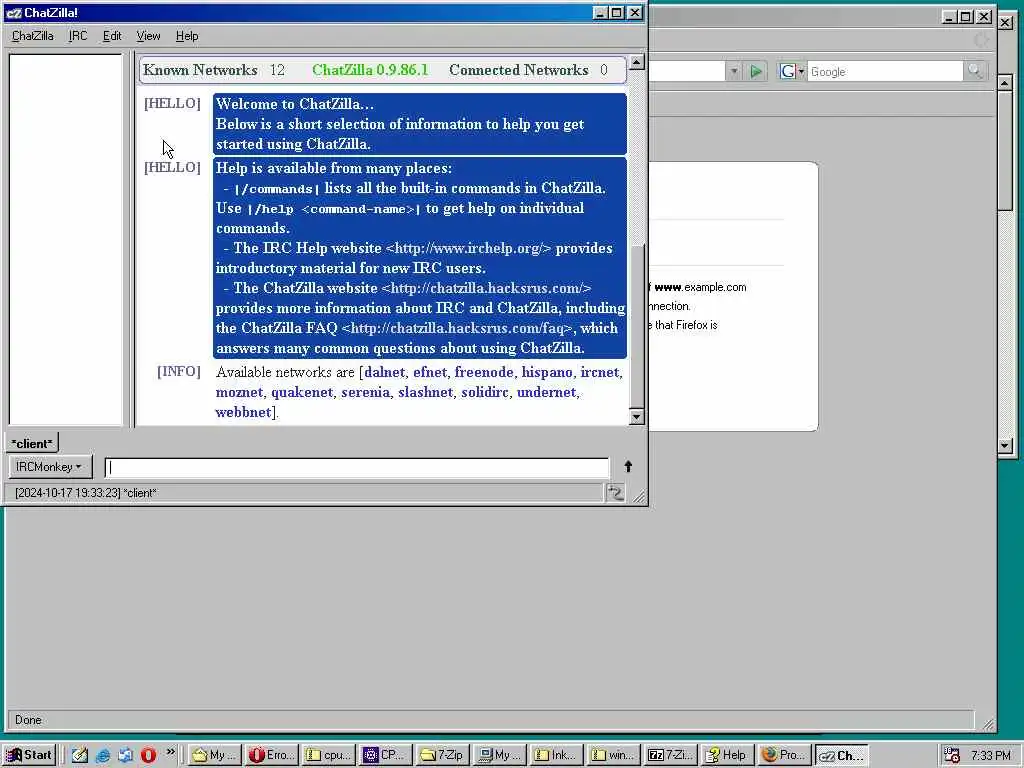Image resolution: width=1024 pixels, height=768 pixels.
Task: Click the message input field
Action: click(357, 468)
